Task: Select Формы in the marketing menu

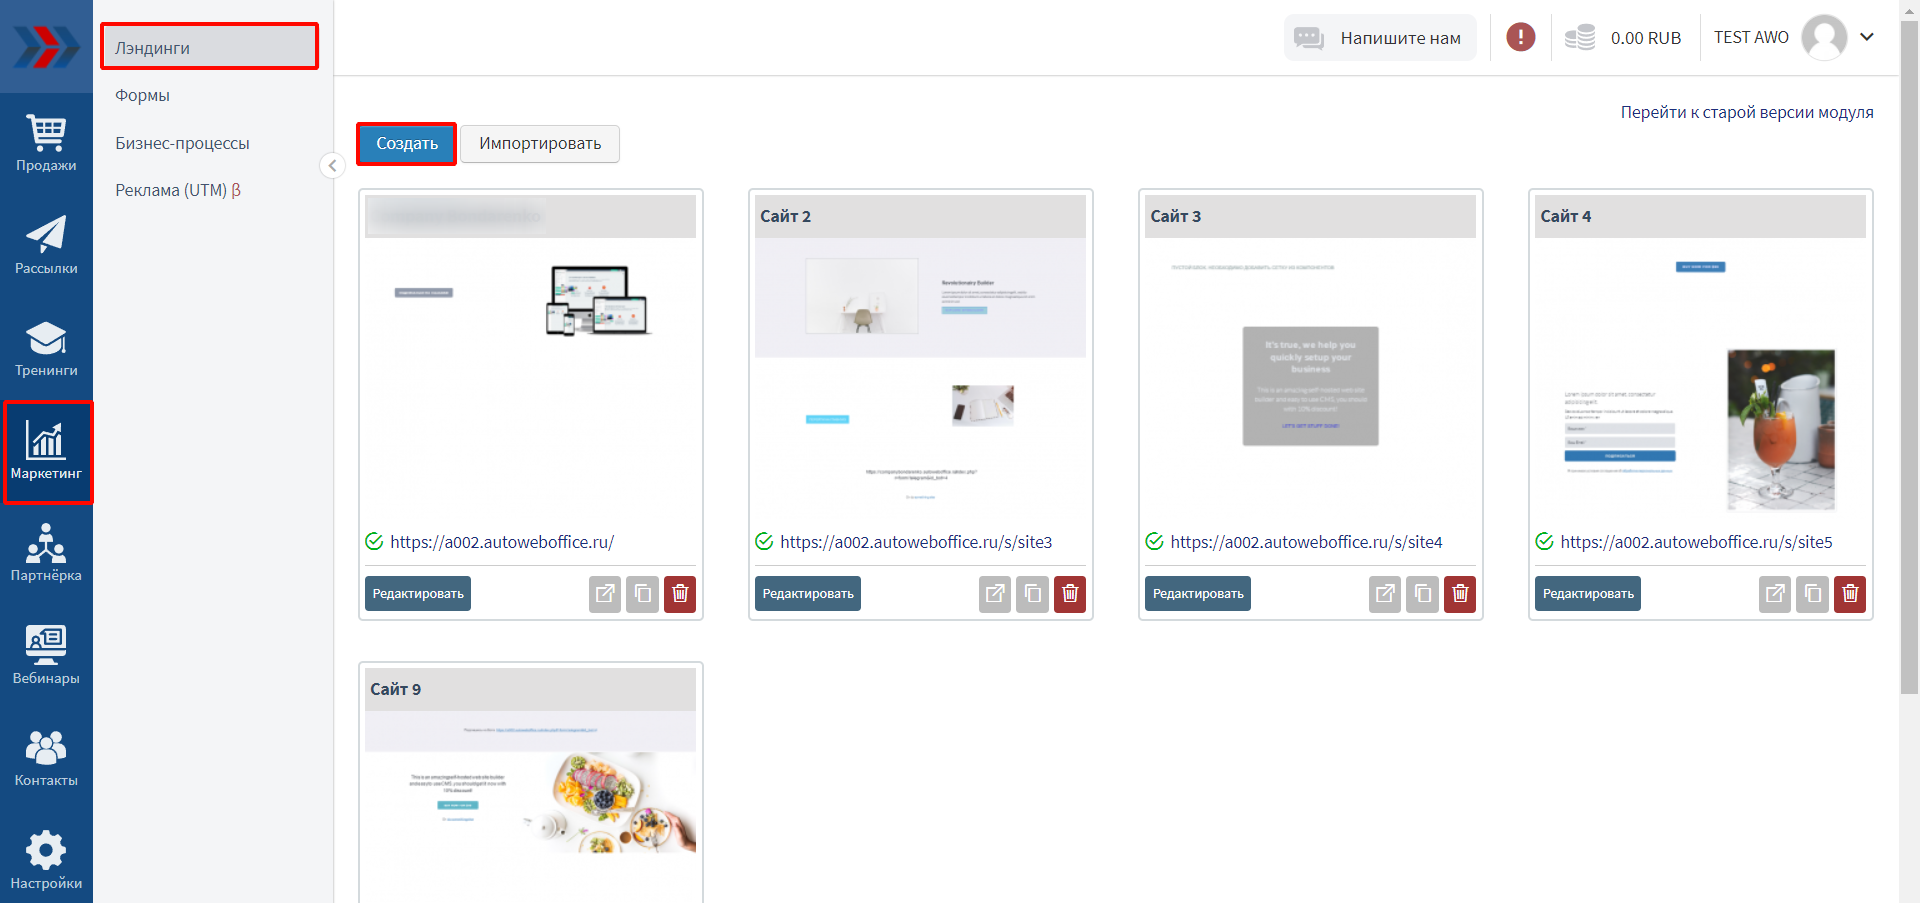Action: click(x=142, y=95)
